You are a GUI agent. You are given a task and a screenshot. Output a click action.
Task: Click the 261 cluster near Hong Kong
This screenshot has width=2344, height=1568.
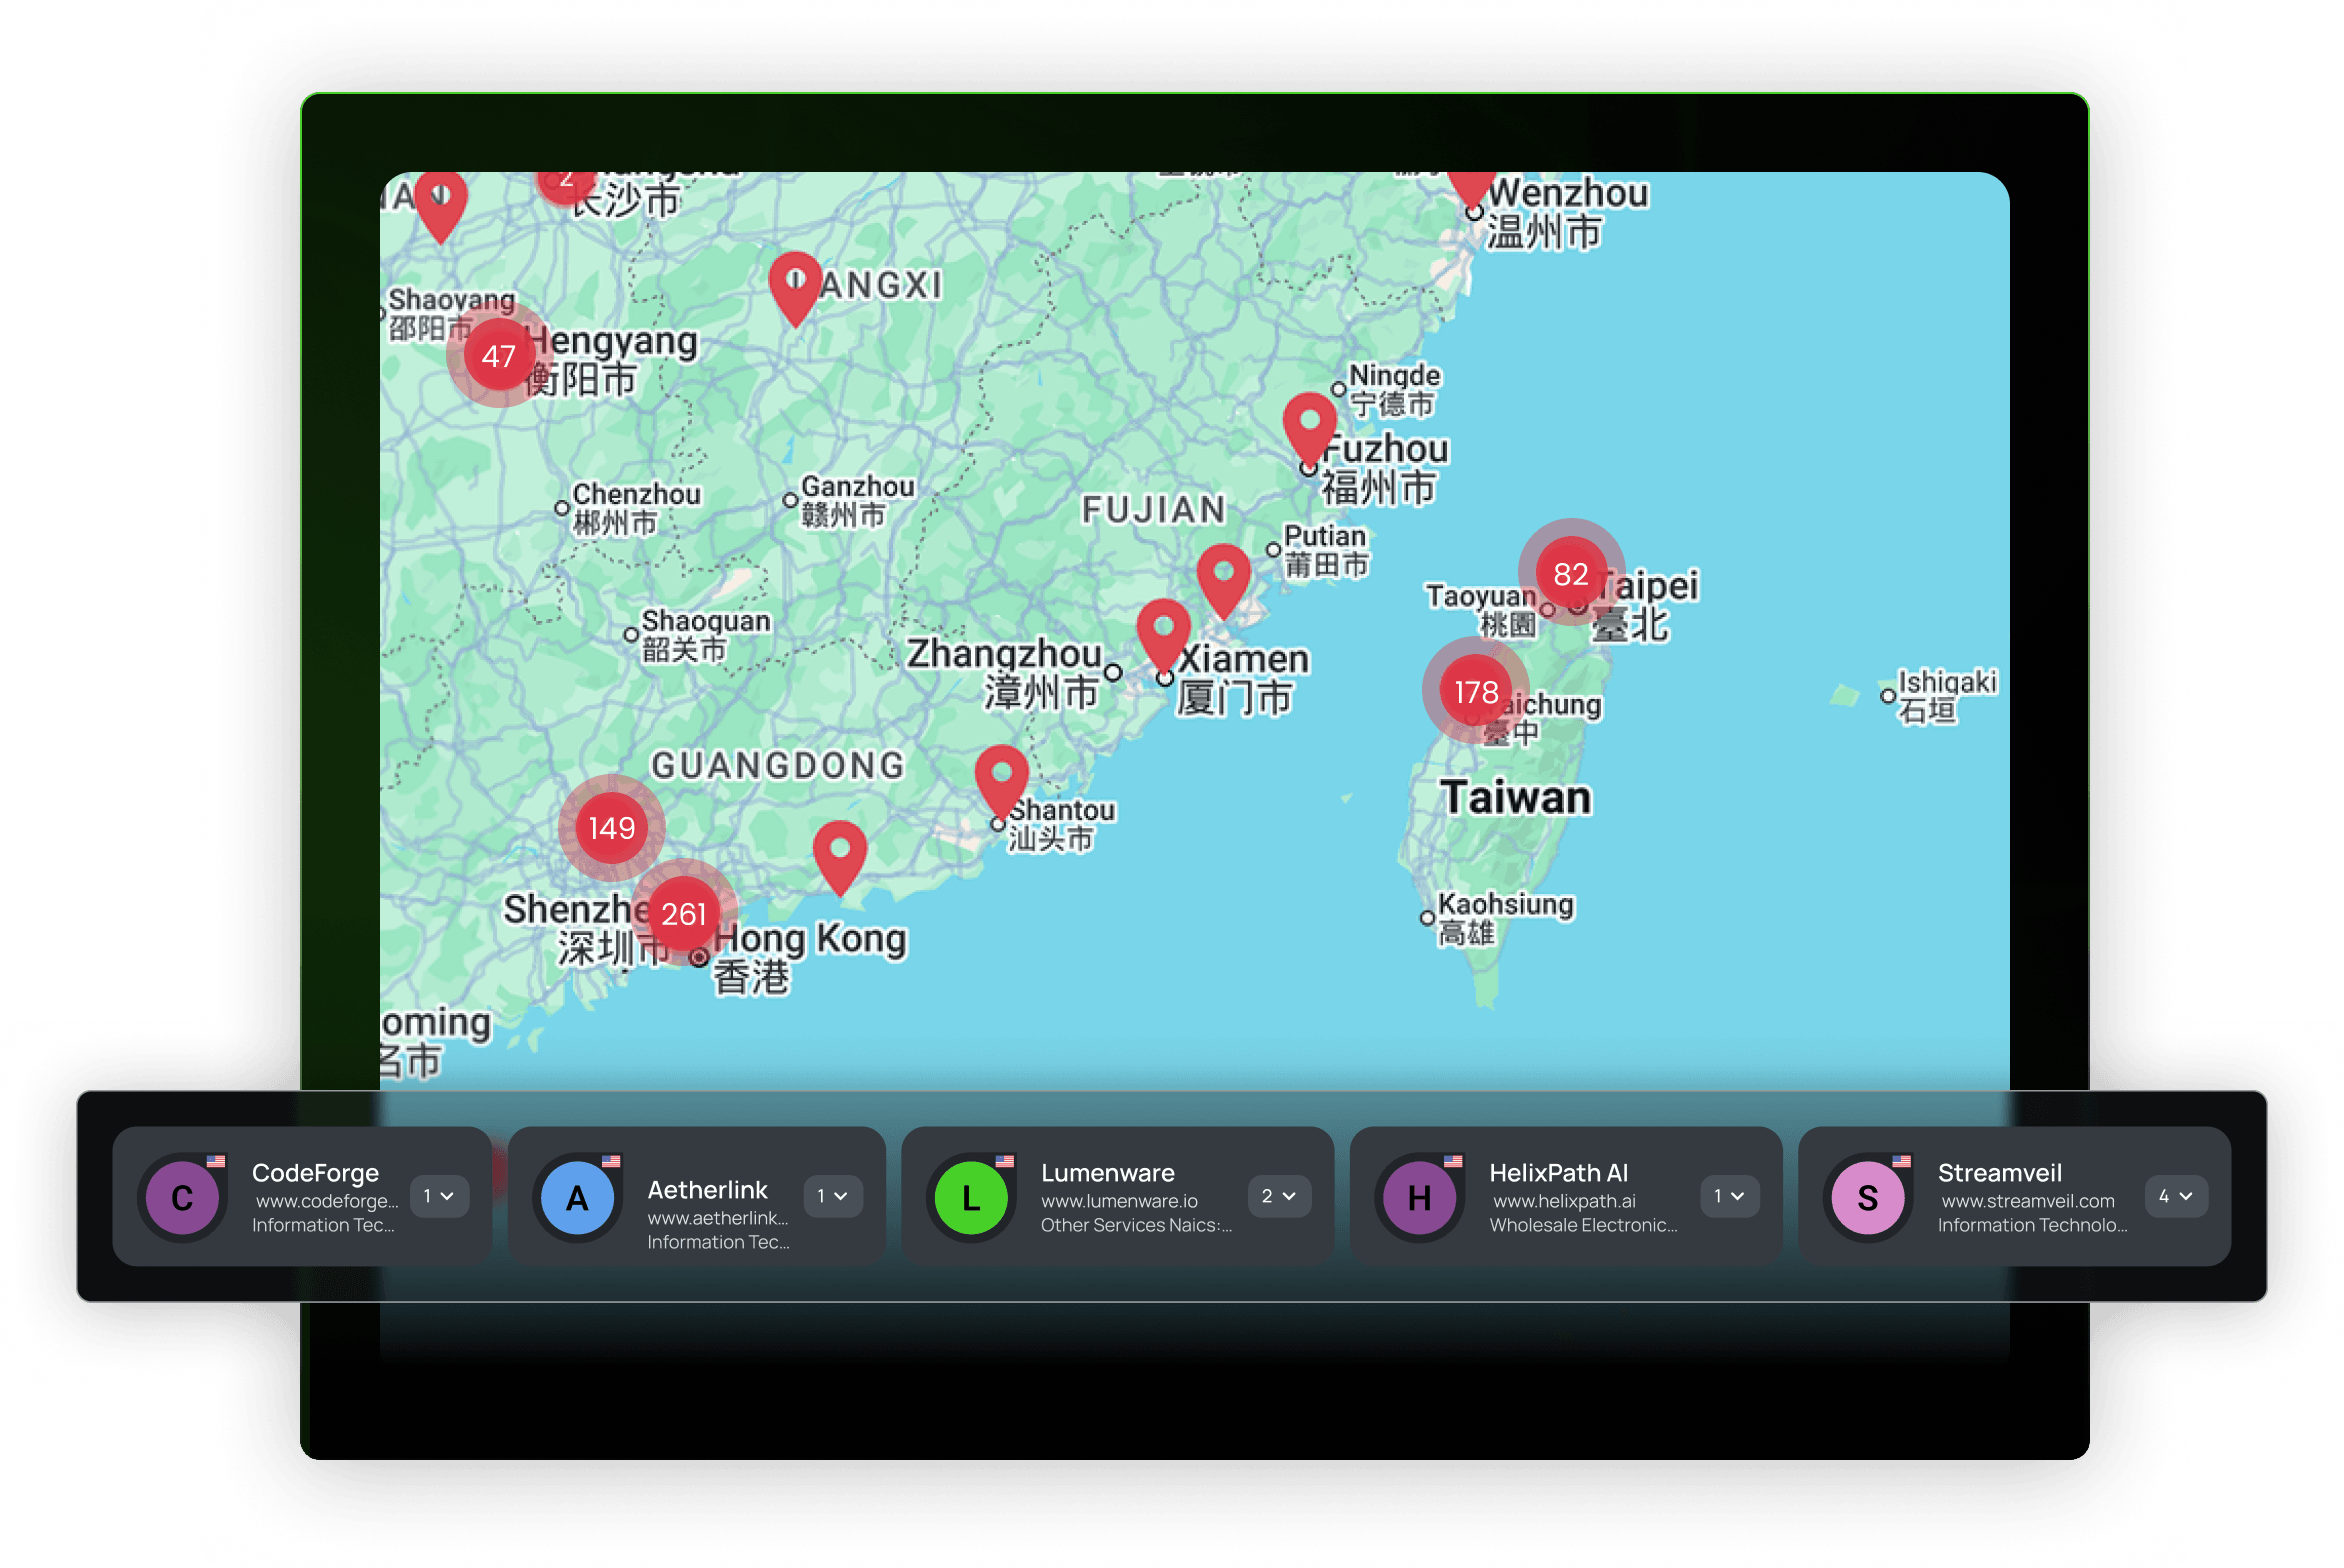point(684,913)
